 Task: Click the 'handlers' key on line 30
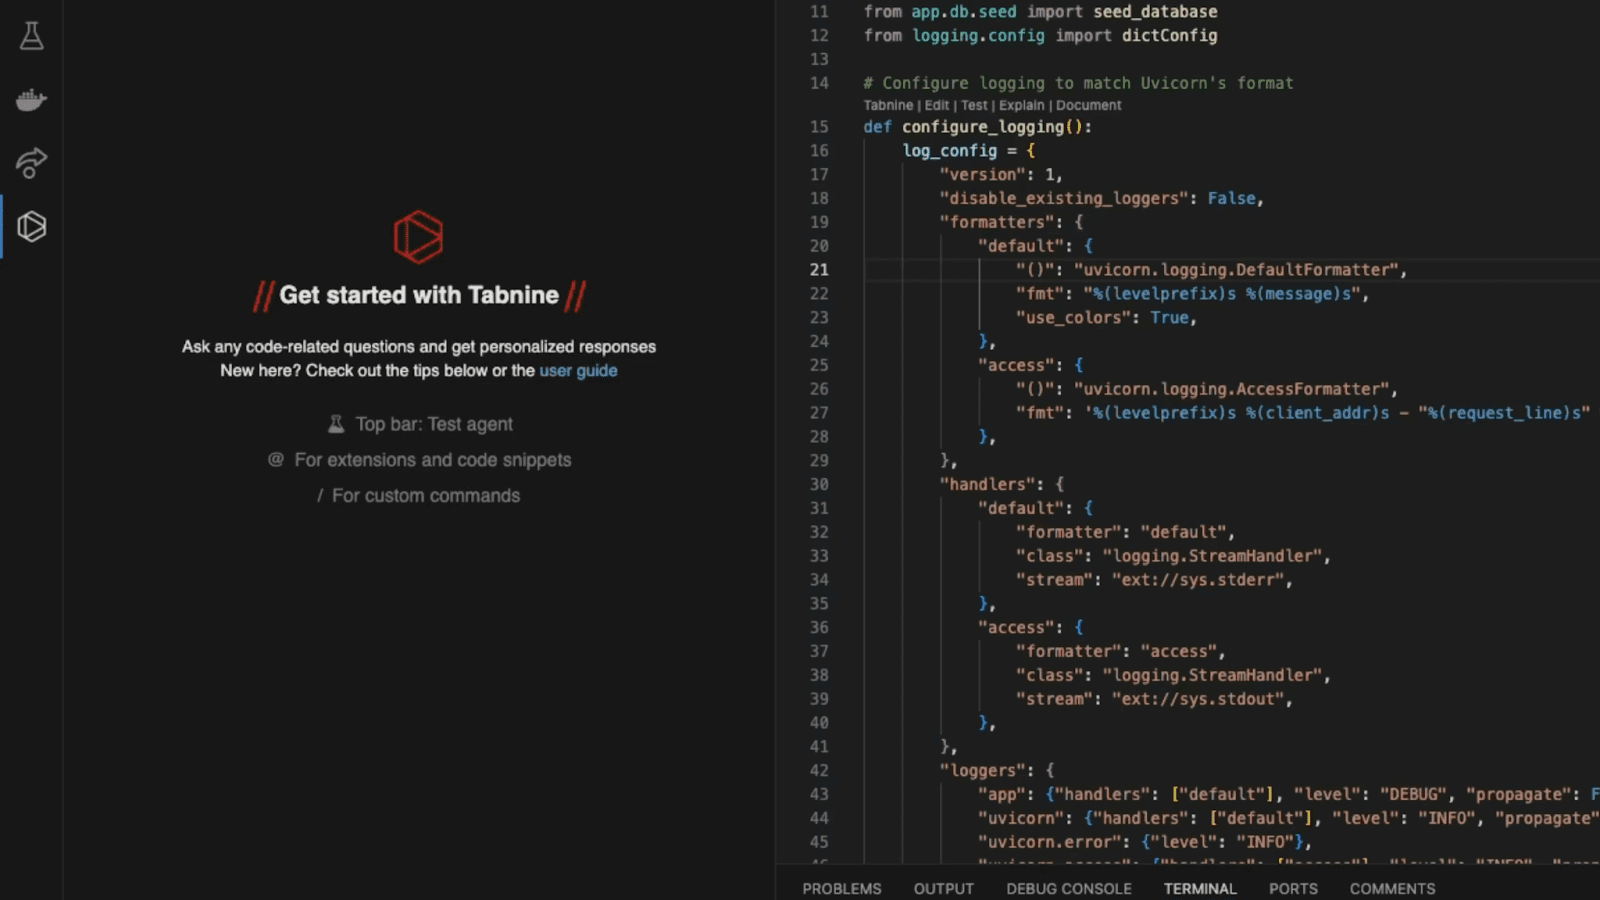[987, 484]
